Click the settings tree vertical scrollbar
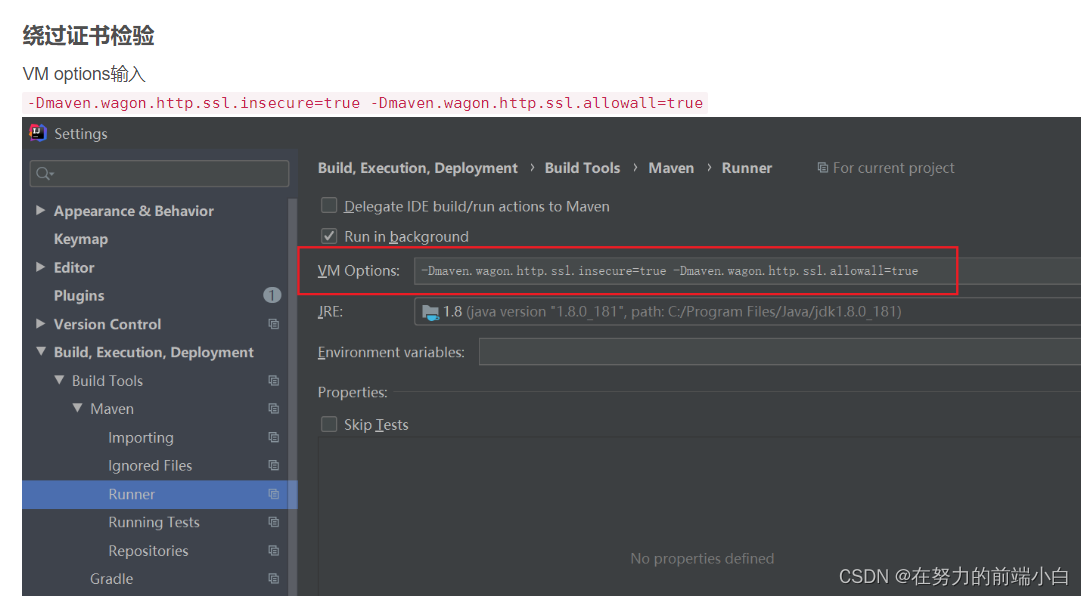1084x596 pixels. pos(292,397)
